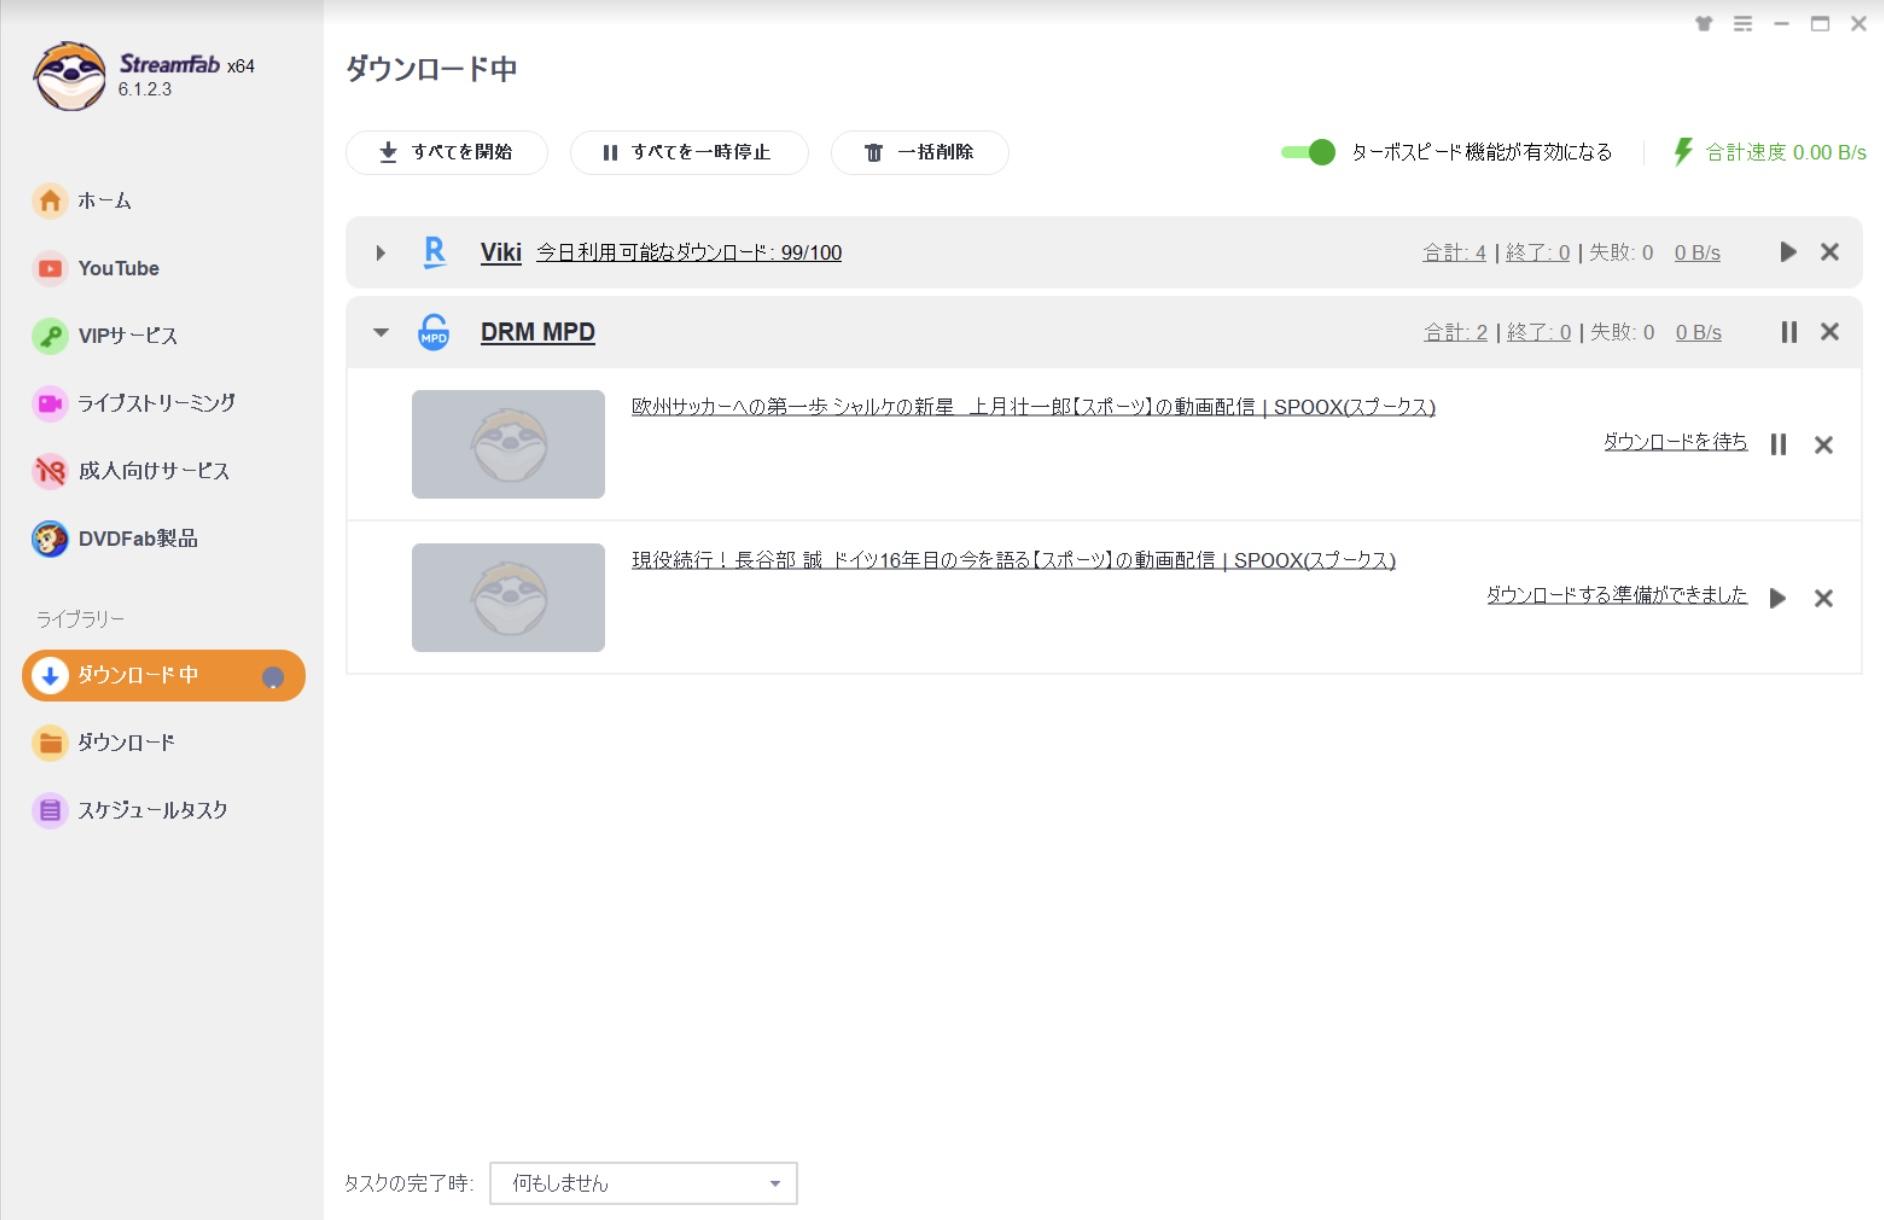Image resolution: width=1884 pixels, height=1220 pixels.
Task: Open 成人向けサービス section
Action: point(131,470)
